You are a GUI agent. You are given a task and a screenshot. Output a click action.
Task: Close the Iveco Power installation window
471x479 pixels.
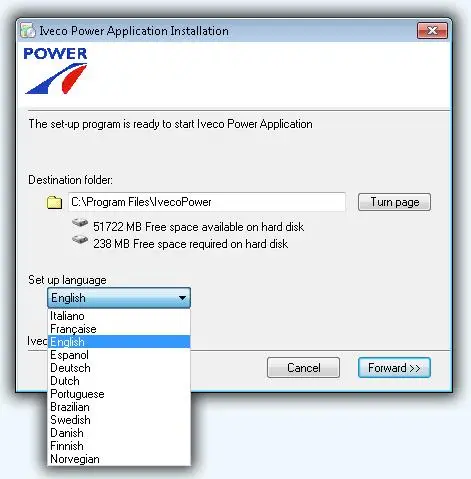pos(432,31)
